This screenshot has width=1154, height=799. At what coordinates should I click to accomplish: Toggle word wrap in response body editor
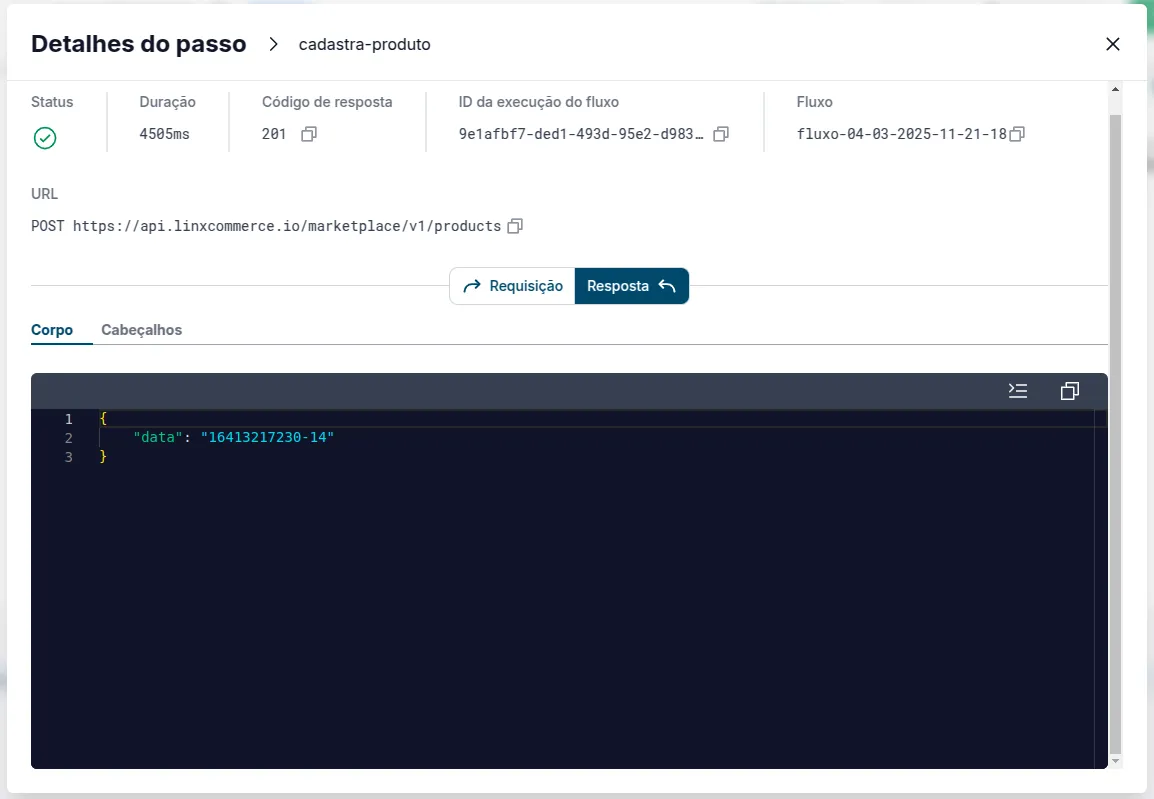point(1018,391)
